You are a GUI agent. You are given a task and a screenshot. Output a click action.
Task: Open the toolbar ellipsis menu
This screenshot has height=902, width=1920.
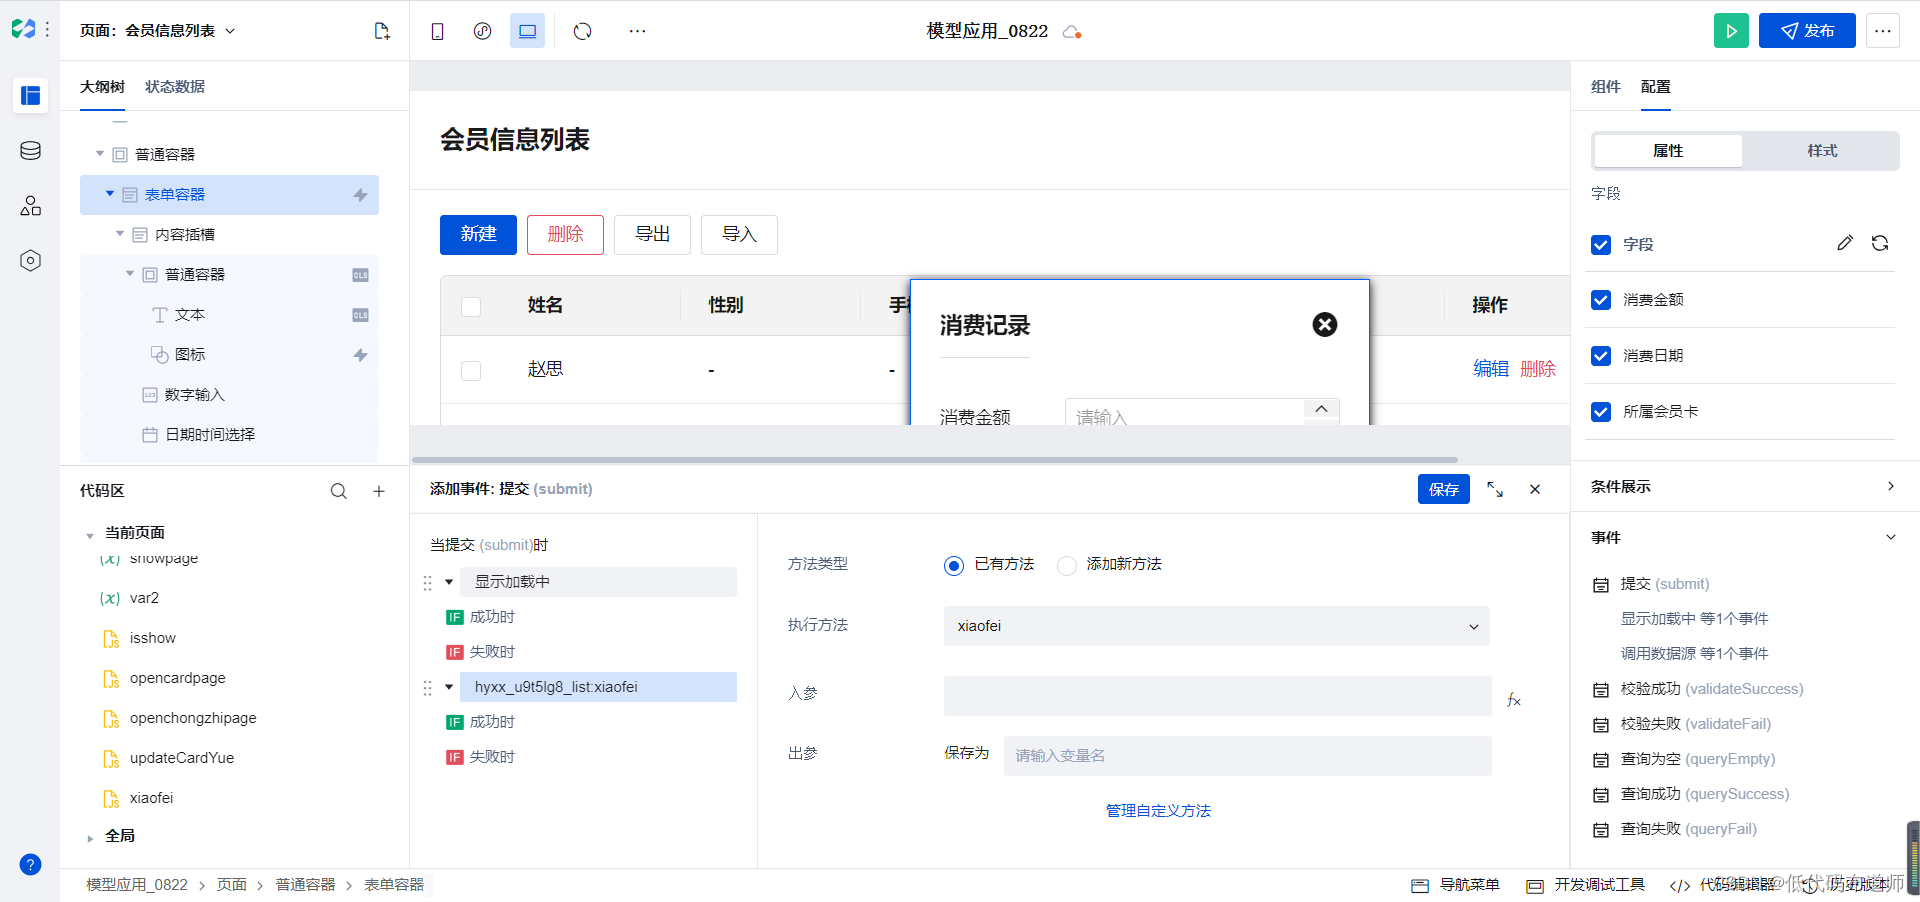(x=637, y=31)
